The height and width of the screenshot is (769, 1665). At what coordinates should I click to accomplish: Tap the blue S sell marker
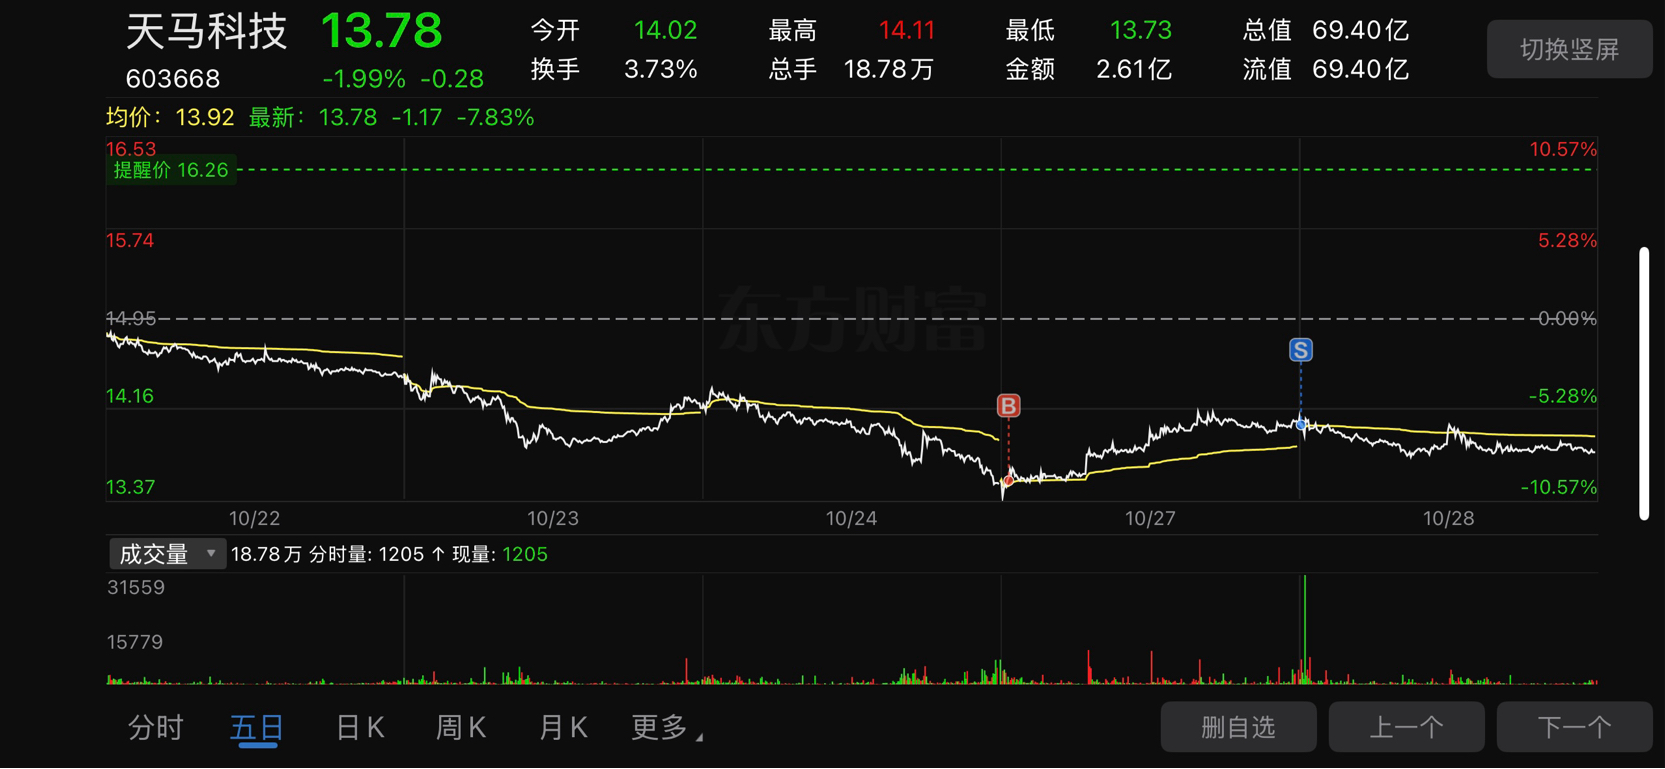click(1300, 350)
